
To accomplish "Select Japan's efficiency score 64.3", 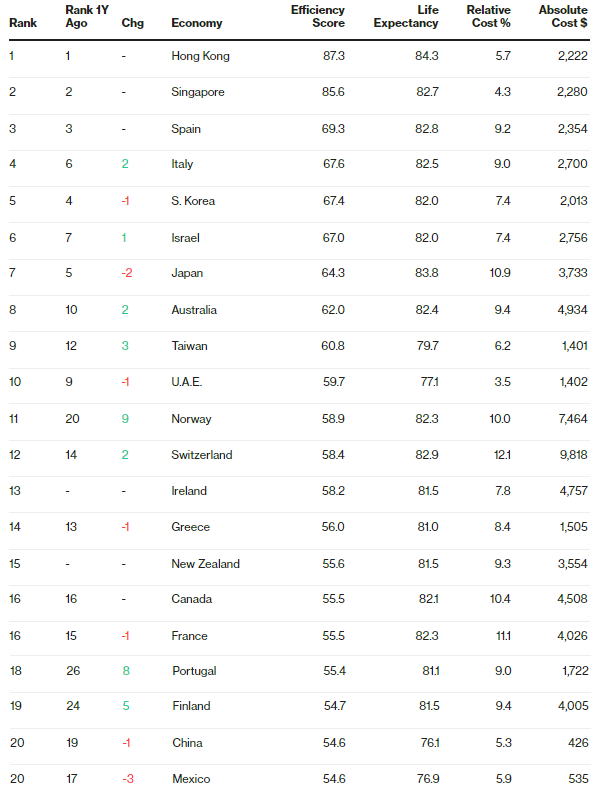I will [x=333, y=273].
